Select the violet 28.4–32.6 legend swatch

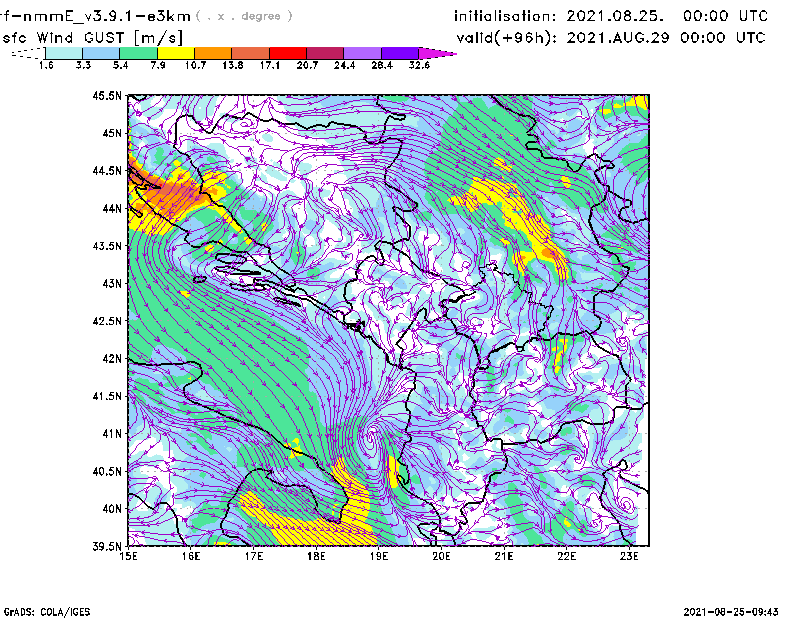tap(399, 53)
